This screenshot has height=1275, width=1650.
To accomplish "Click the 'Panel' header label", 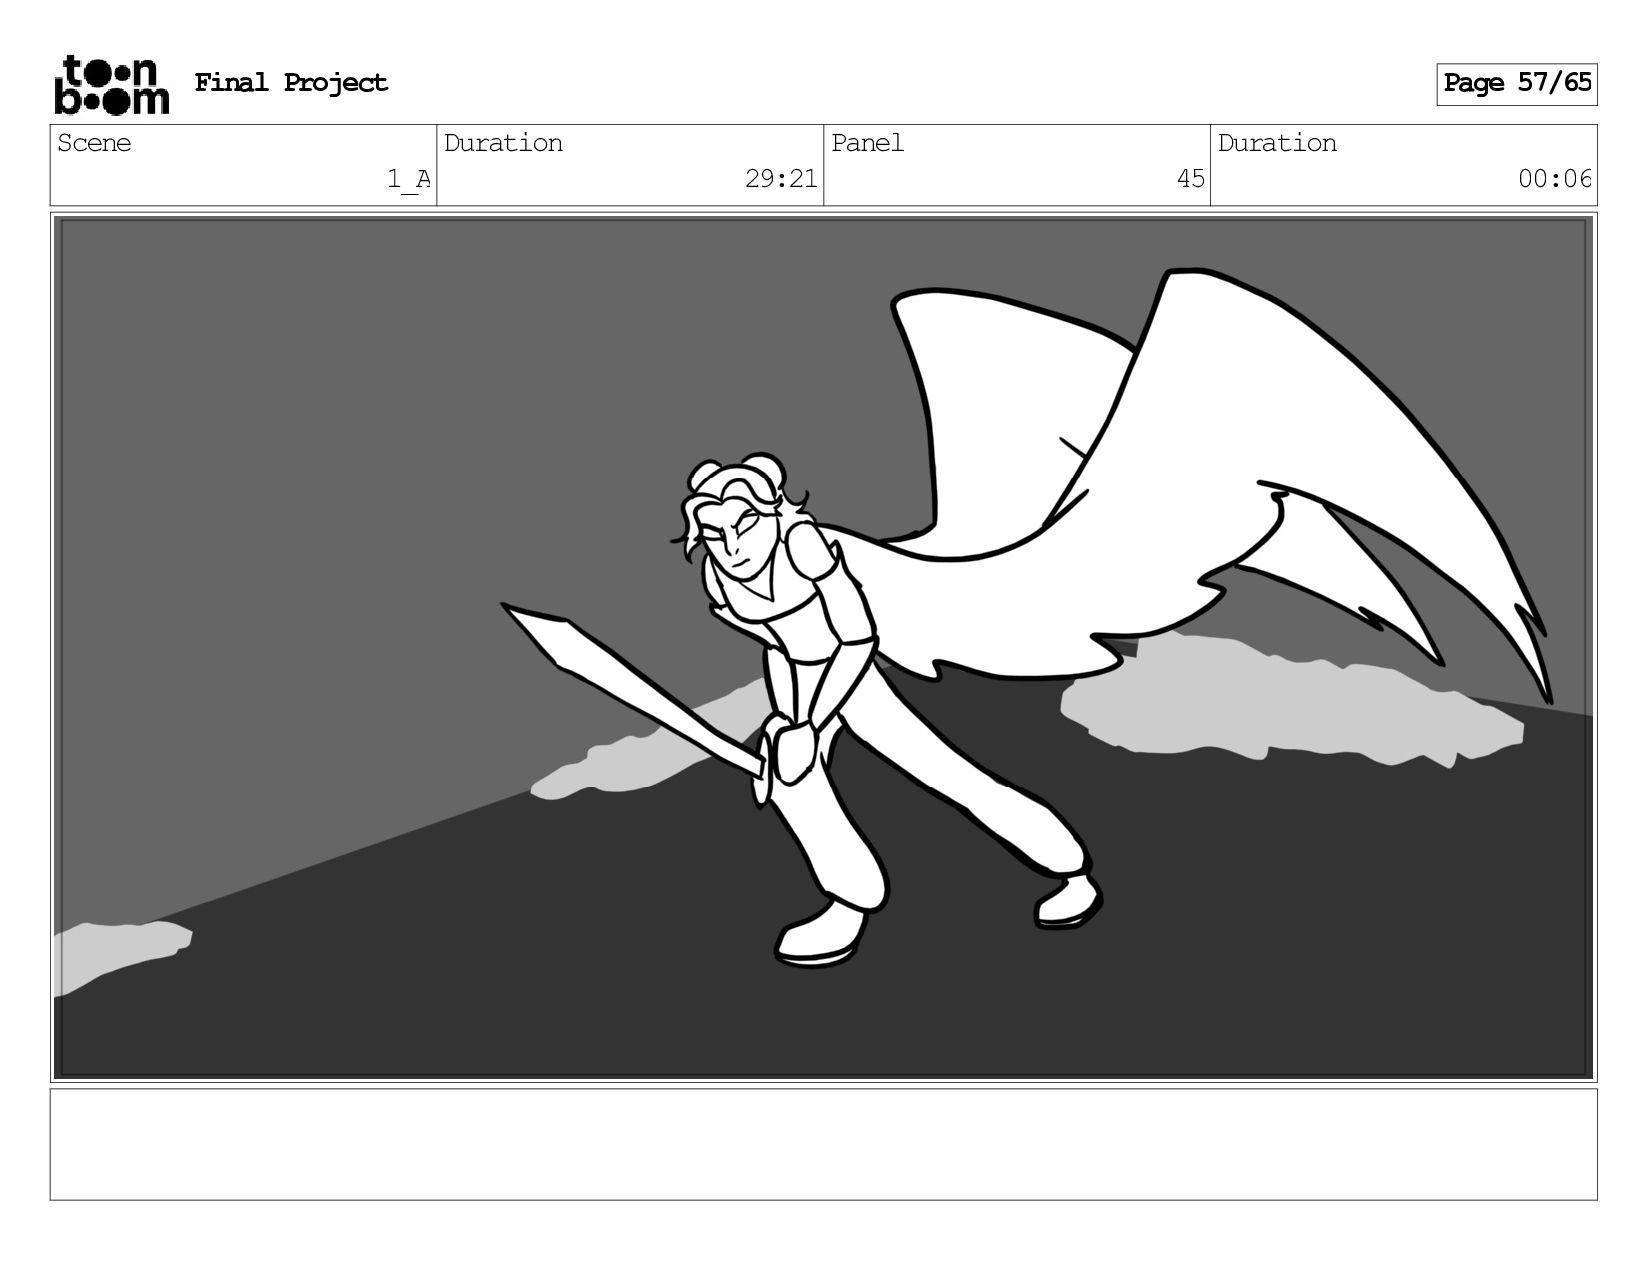I will tap(867, 143).
